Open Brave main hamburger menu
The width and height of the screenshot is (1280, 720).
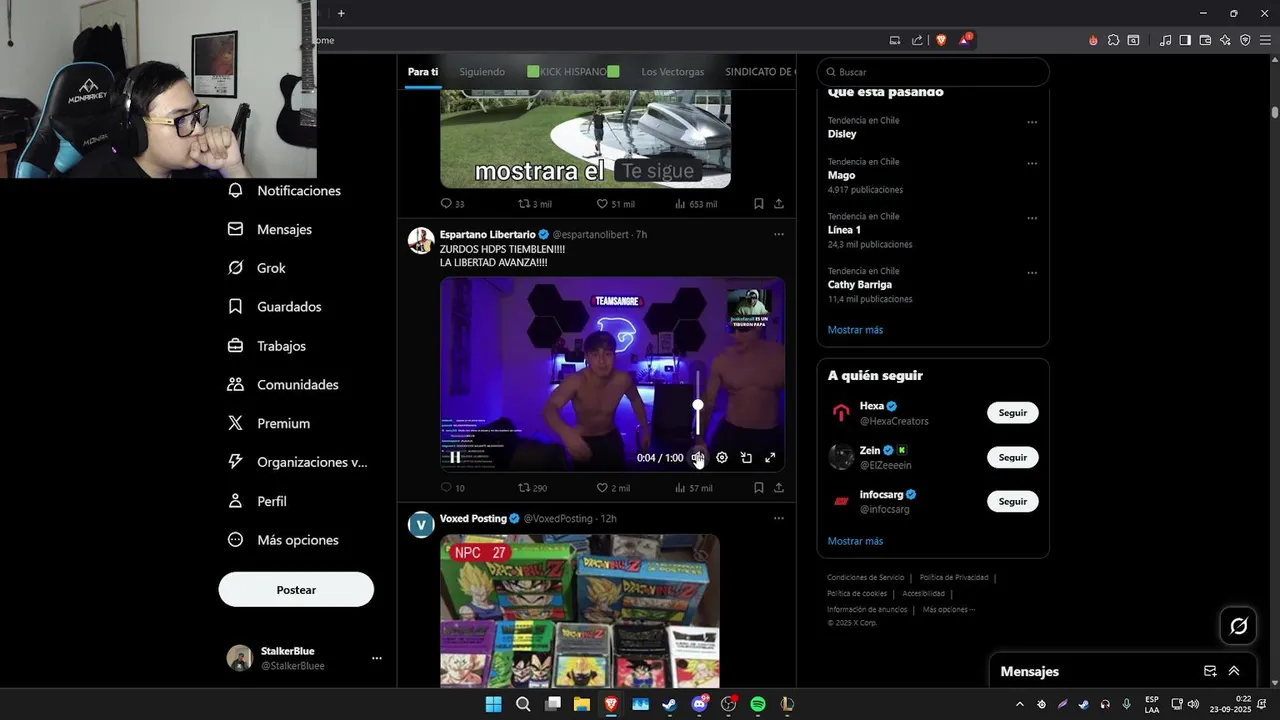(1265, 40)
